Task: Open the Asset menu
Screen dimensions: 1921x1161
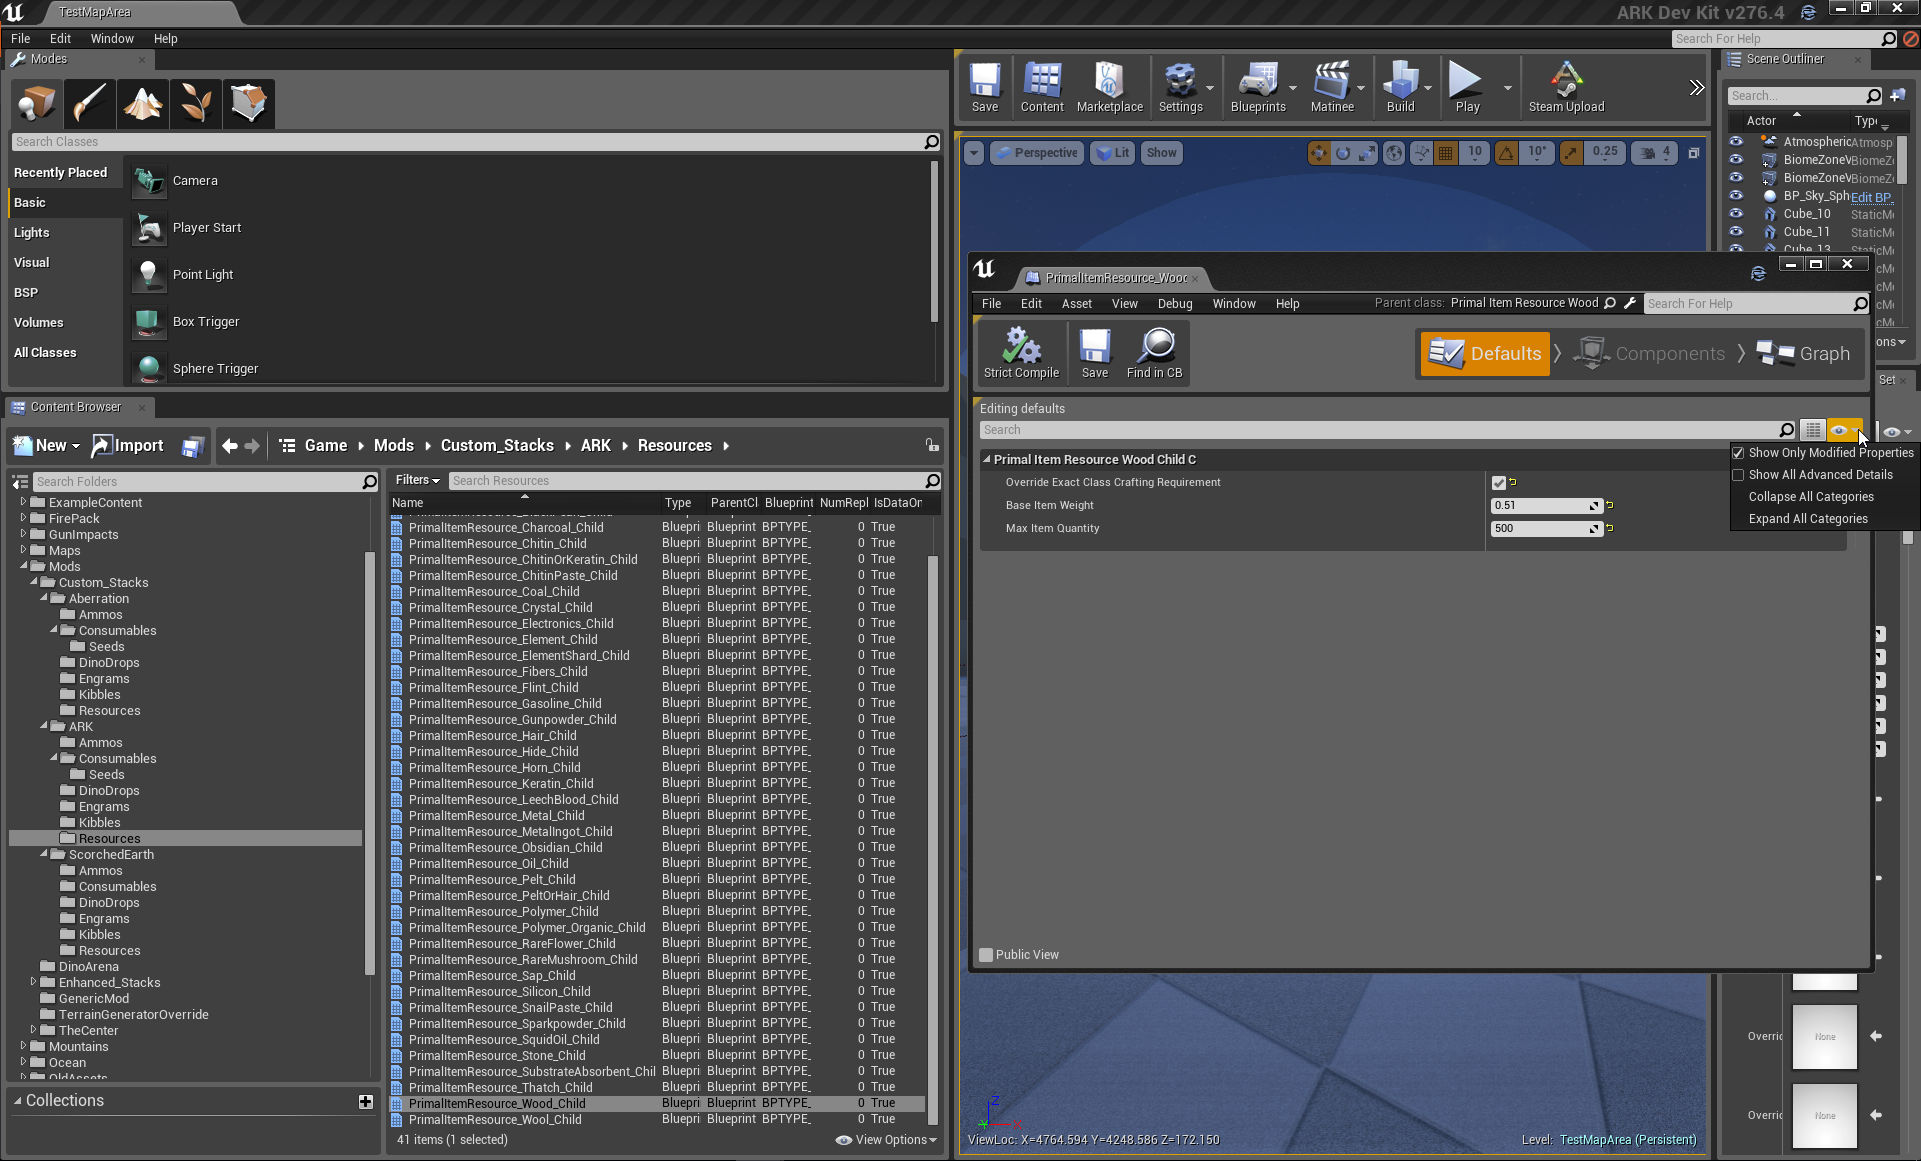Action: 1076,304
